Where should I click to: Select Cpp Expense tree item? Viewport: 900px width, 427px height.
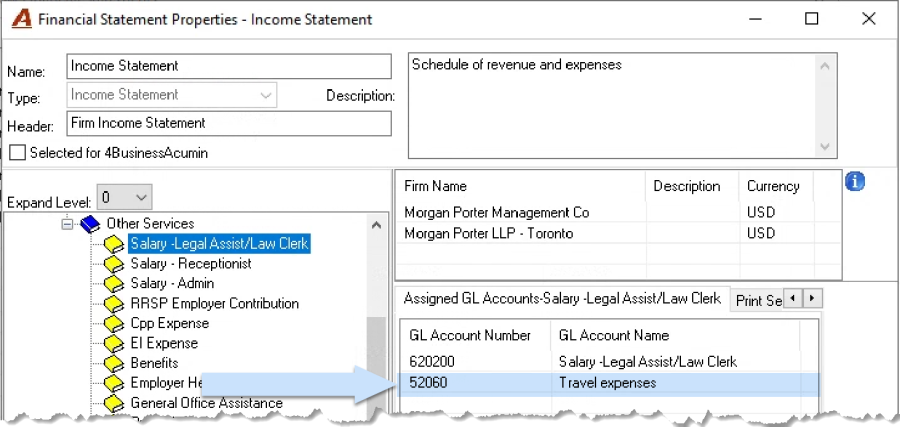click(x=169, y=324)
